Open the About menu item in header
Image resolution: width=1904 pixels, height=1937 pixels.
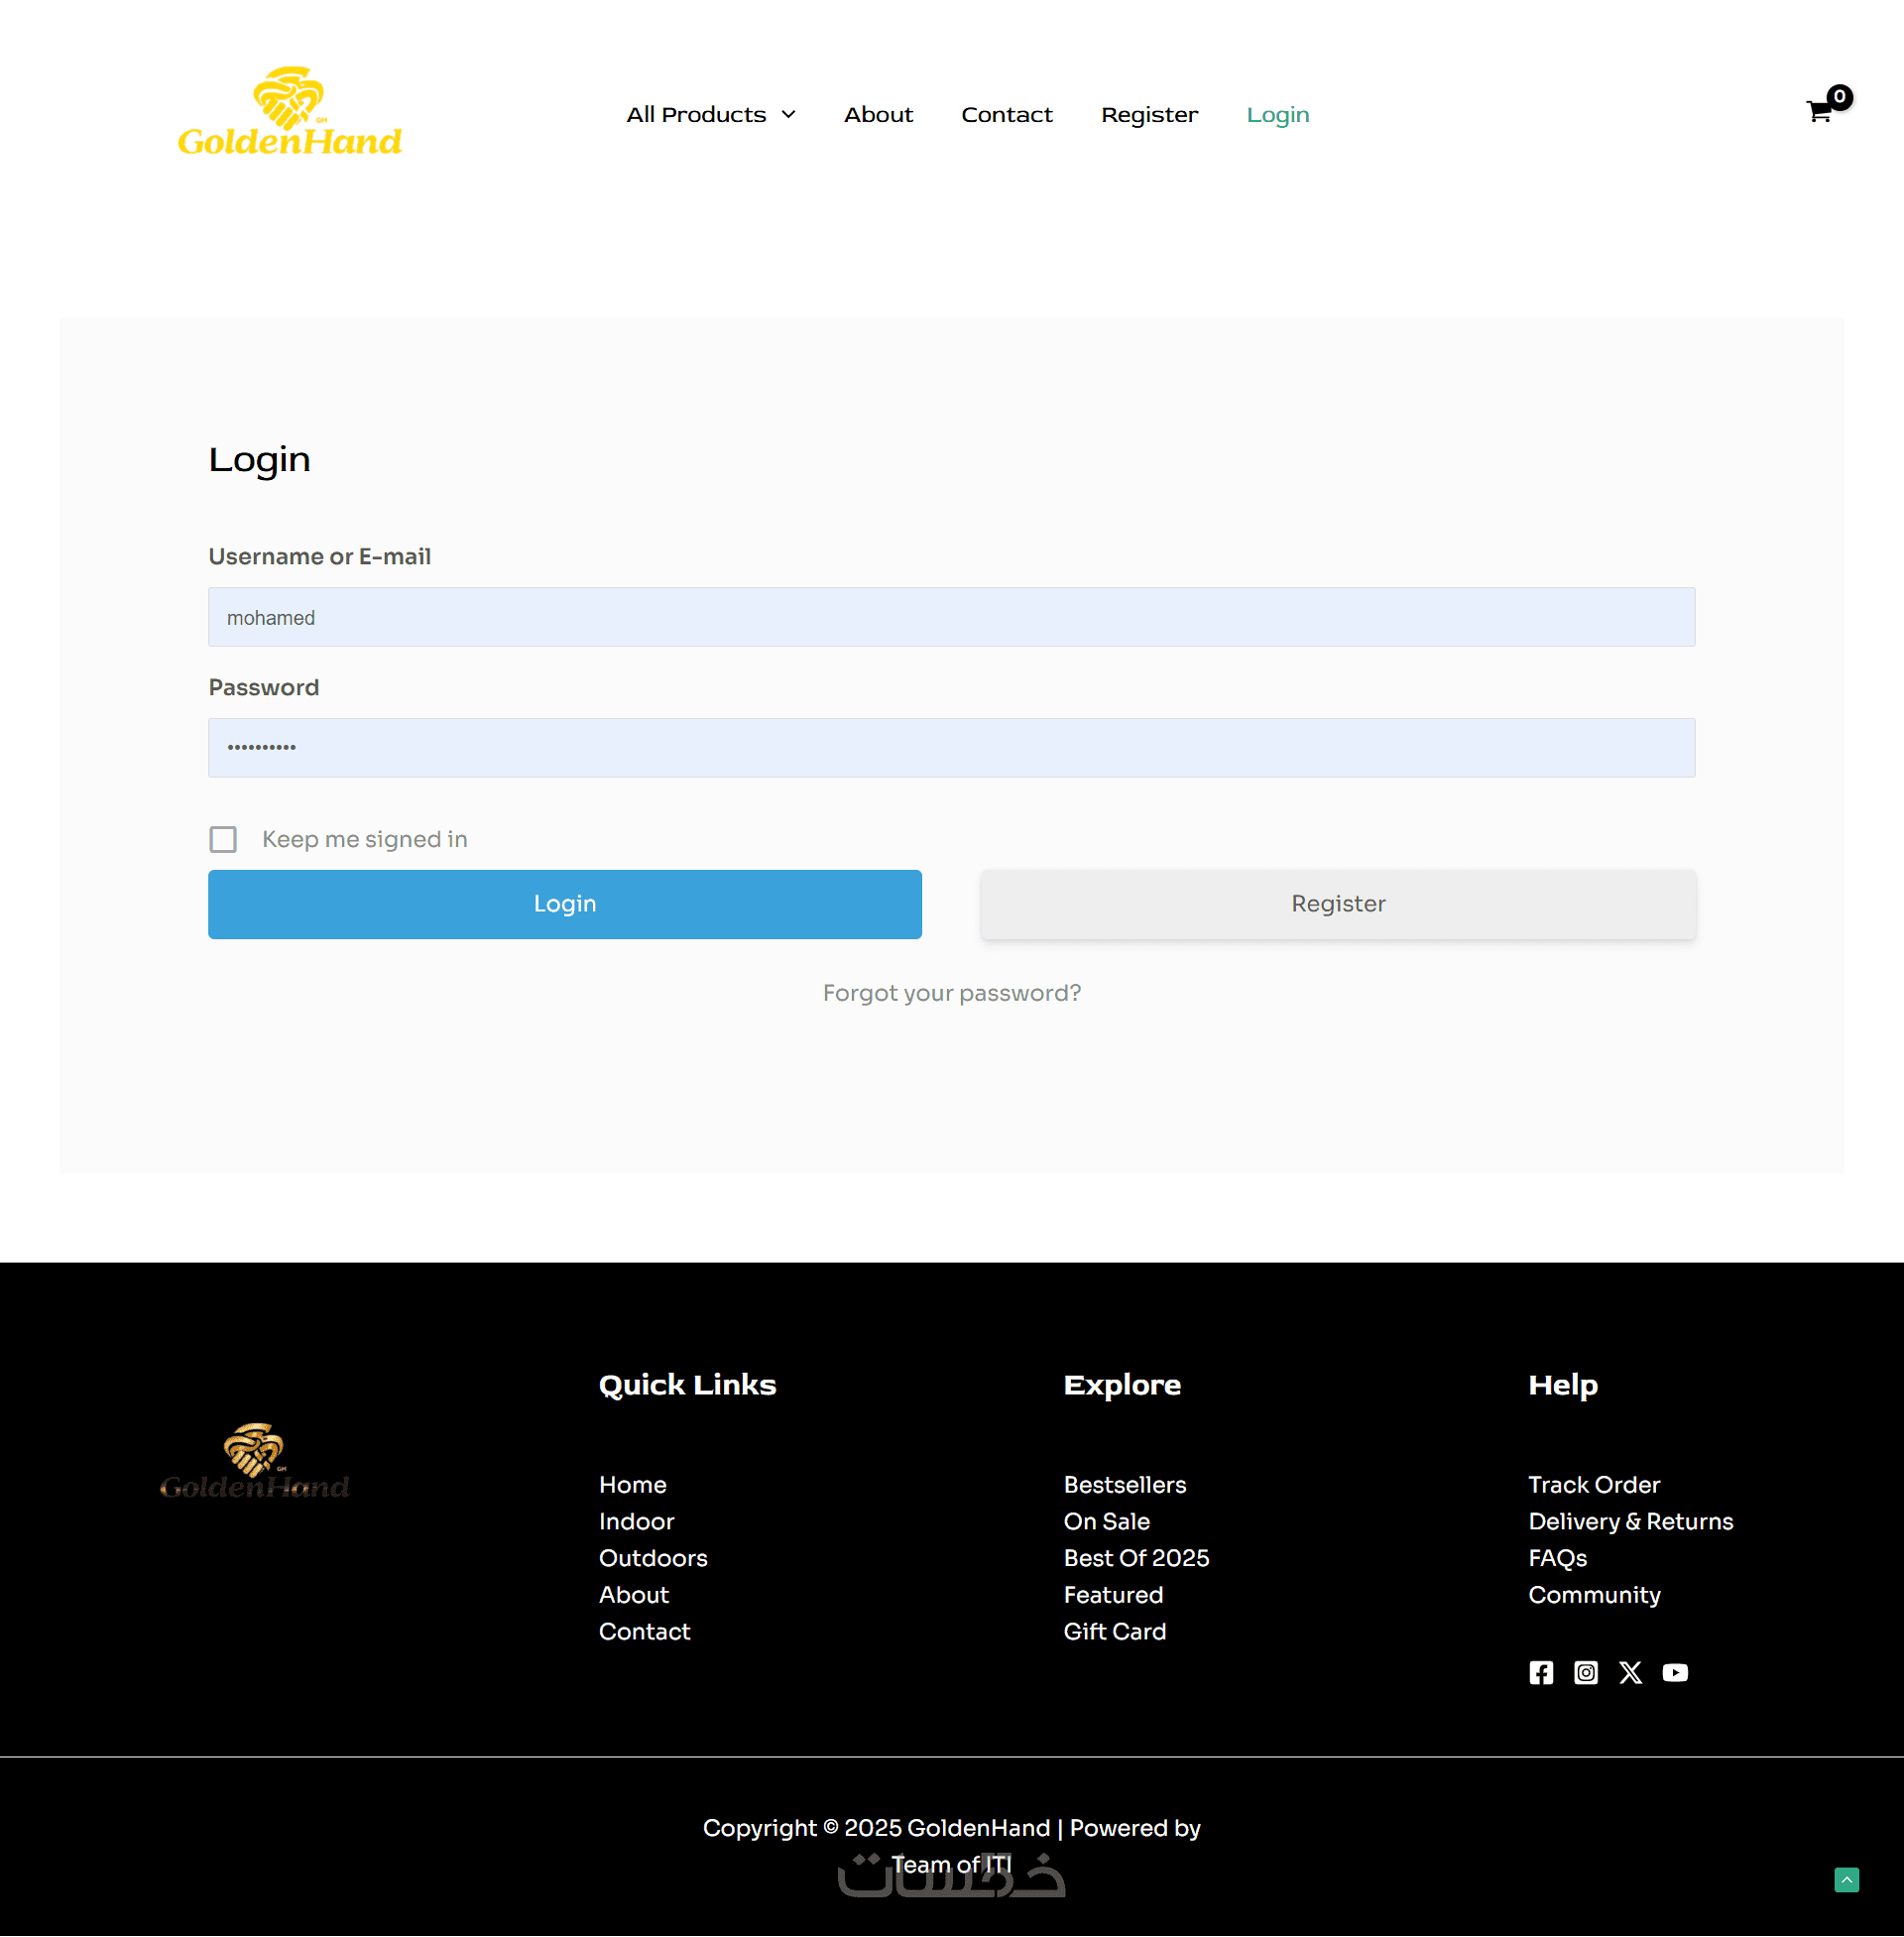(878, 115)
